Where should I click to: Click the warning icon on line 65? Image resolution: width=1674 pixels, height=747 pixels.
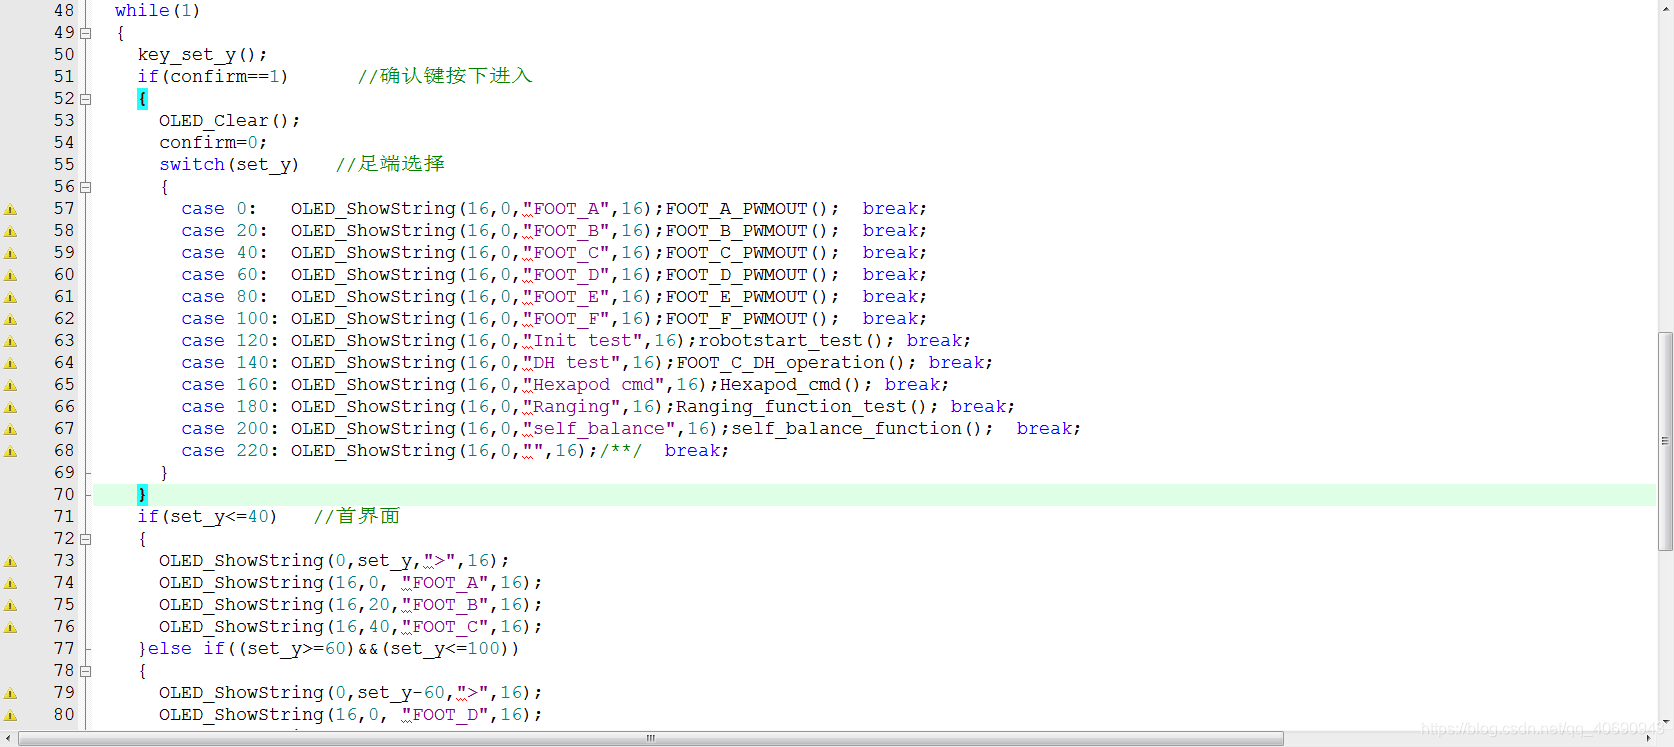(10, 385)
